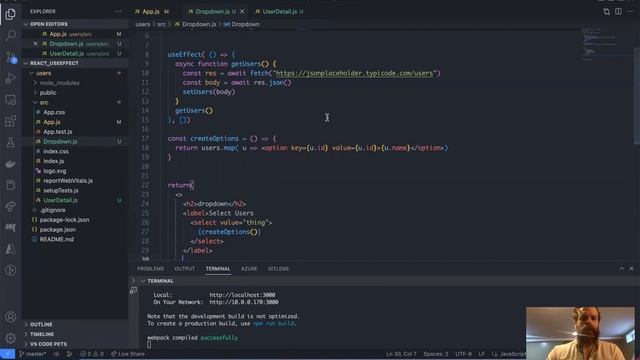This screenshot has width=640, height=360.
Task: Open App.test.js in the file tree
Action: [75, 132]
